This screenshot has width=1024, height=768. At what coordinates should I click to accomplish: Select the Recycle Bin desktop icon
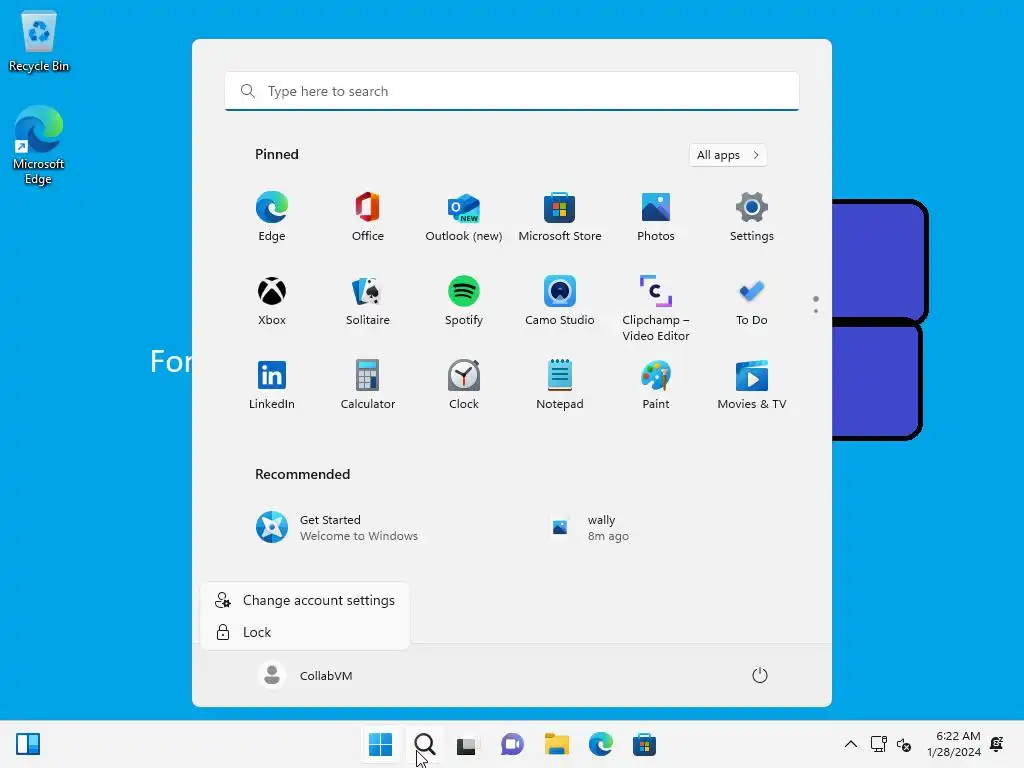(x=39, y=41)
